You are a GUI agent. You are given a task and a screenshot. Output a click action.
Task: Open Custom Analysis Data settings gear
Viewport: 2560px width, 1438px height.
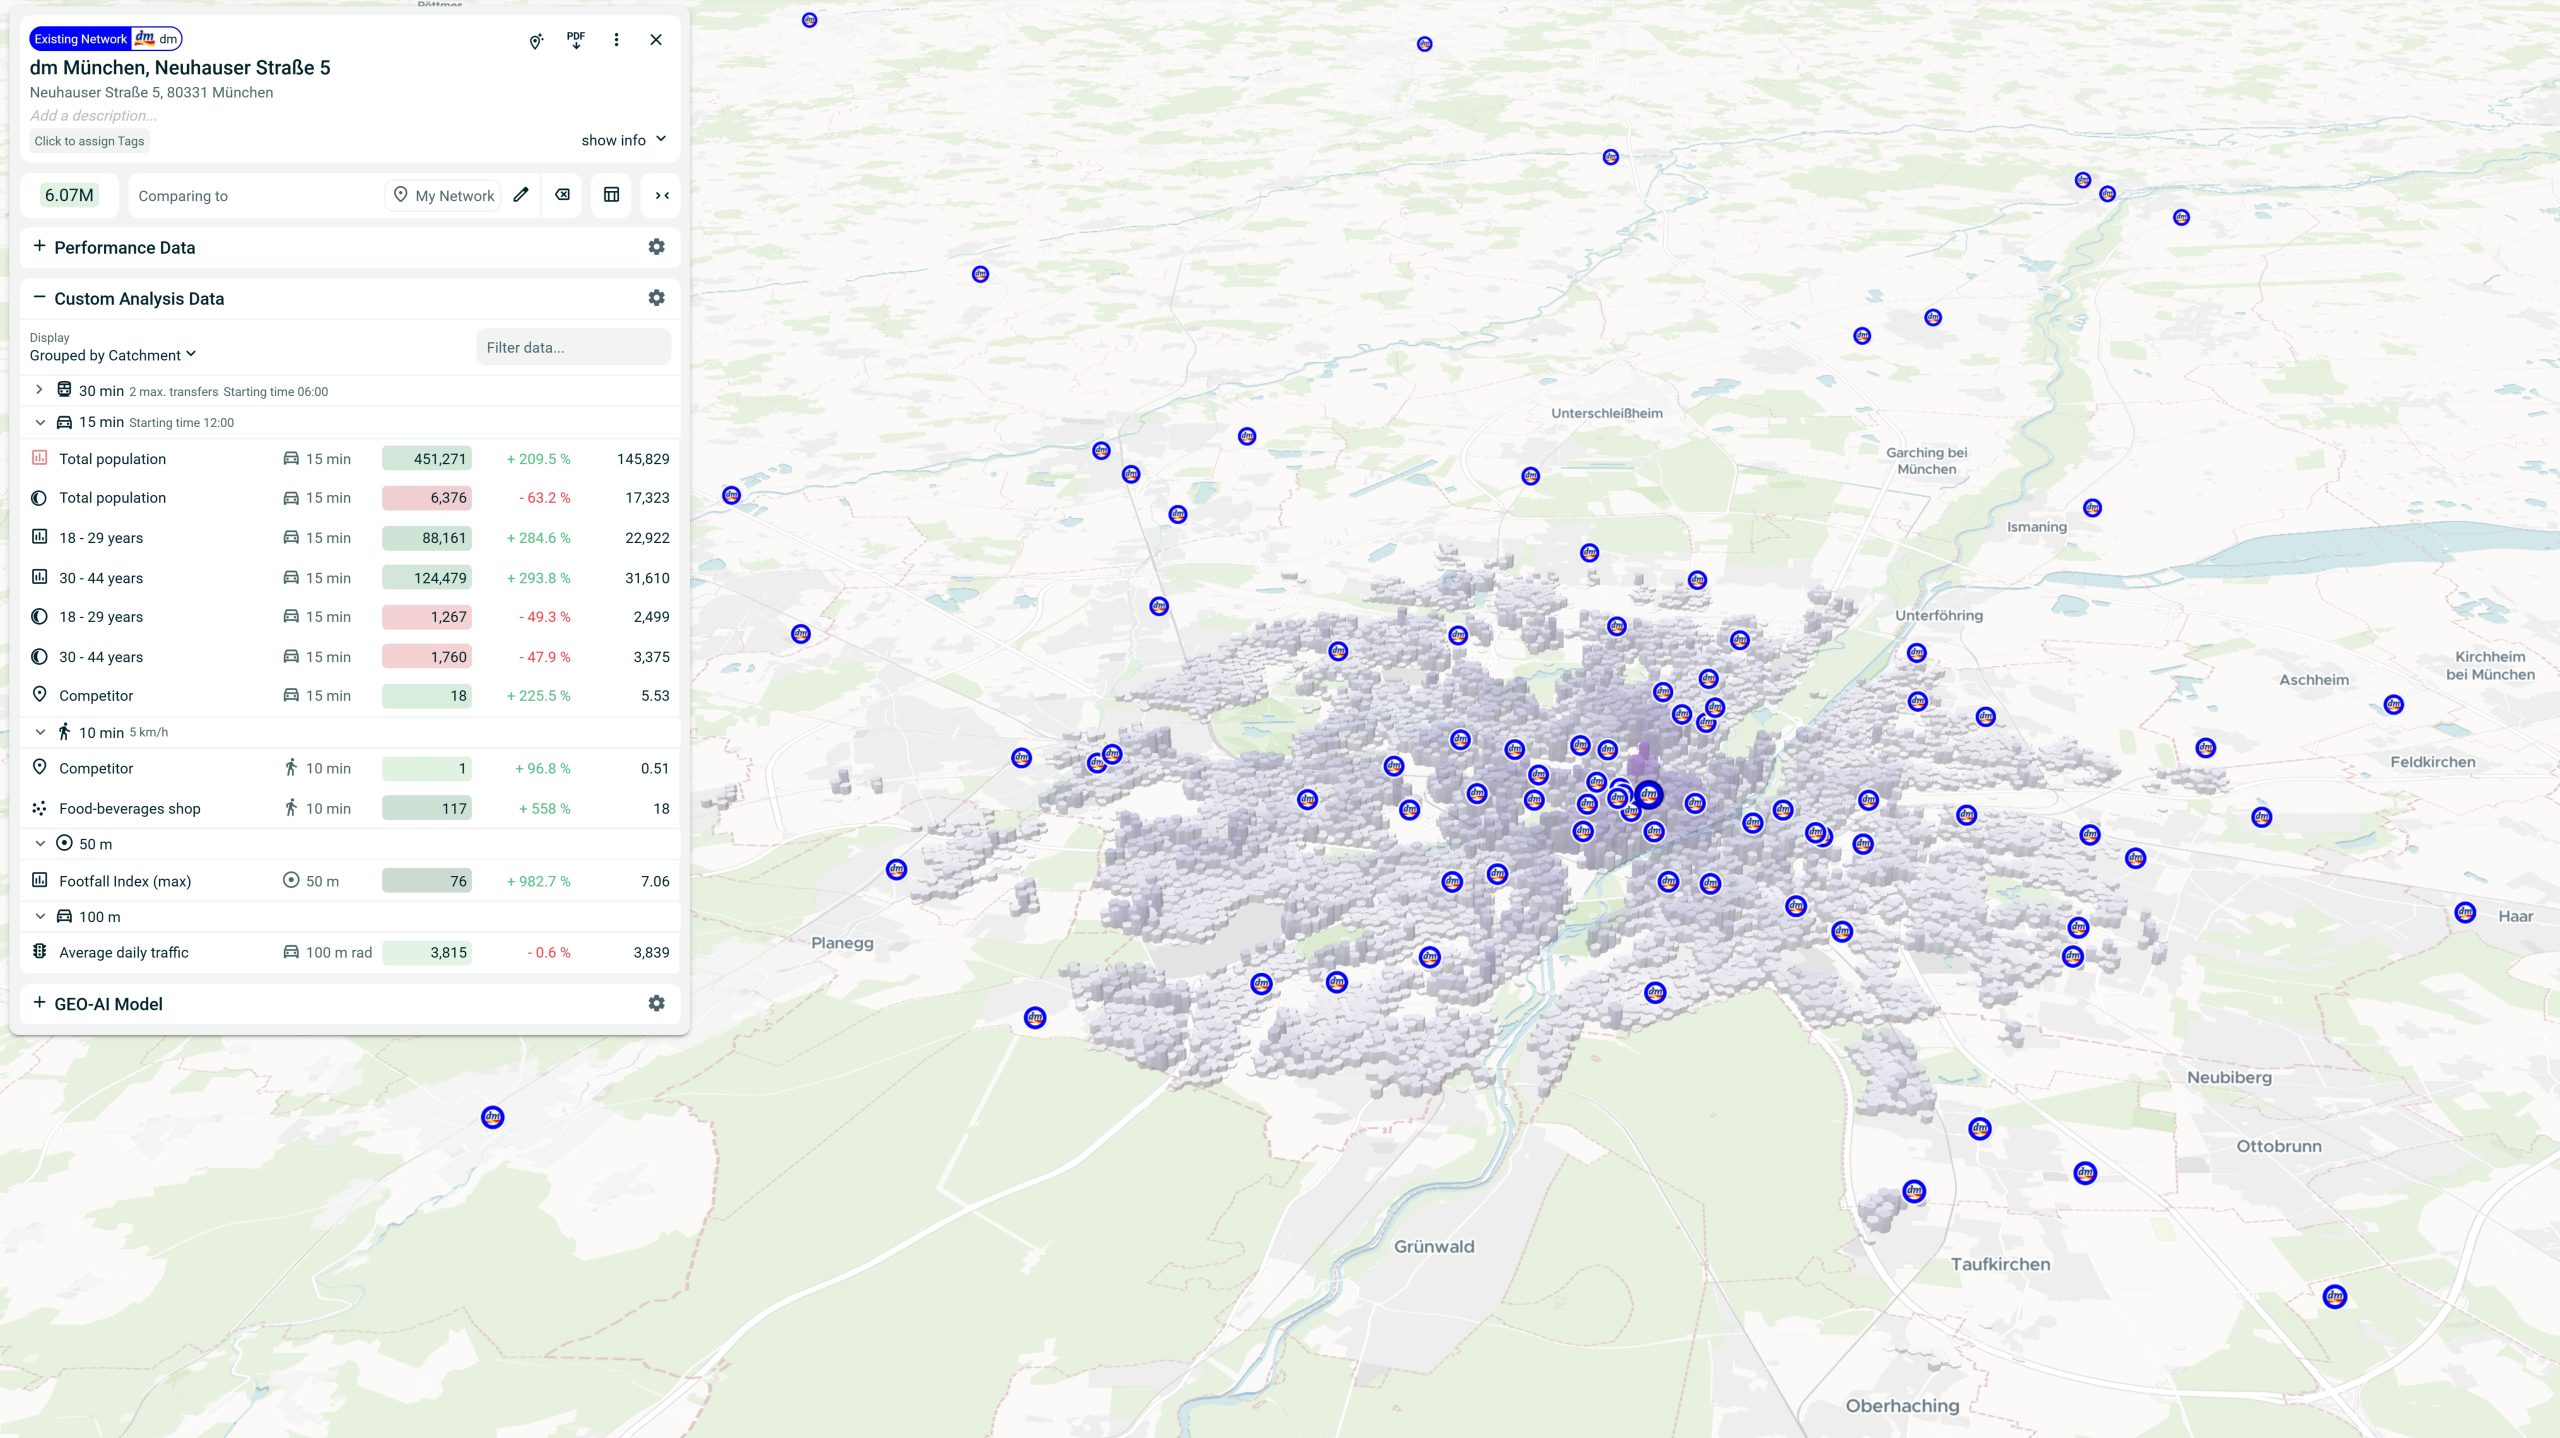(656, 298)
